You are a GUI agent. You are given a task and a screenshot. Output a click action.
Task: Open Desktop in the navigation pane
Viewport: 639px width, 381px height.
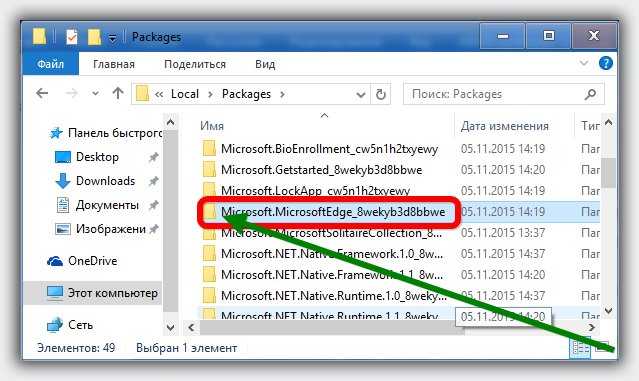coord(97,157)
